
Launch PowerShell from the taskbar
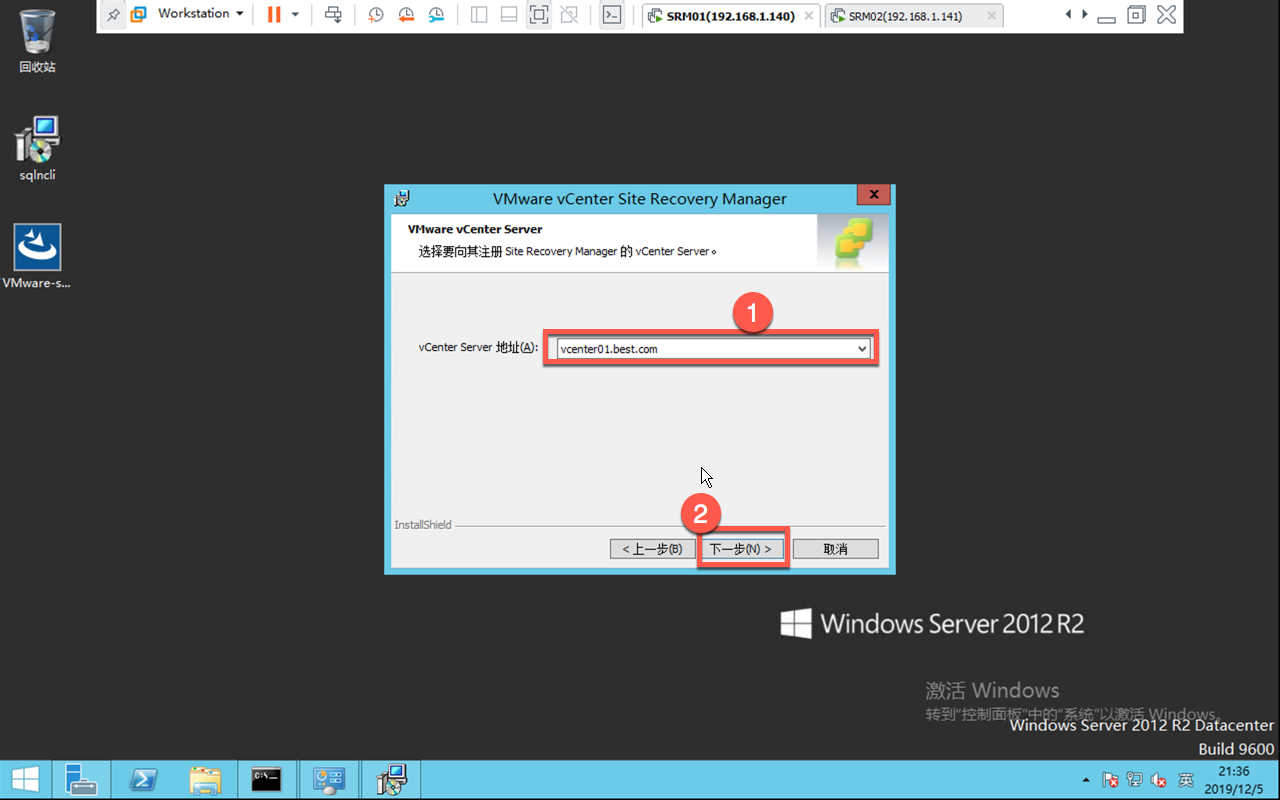(142, 780)
